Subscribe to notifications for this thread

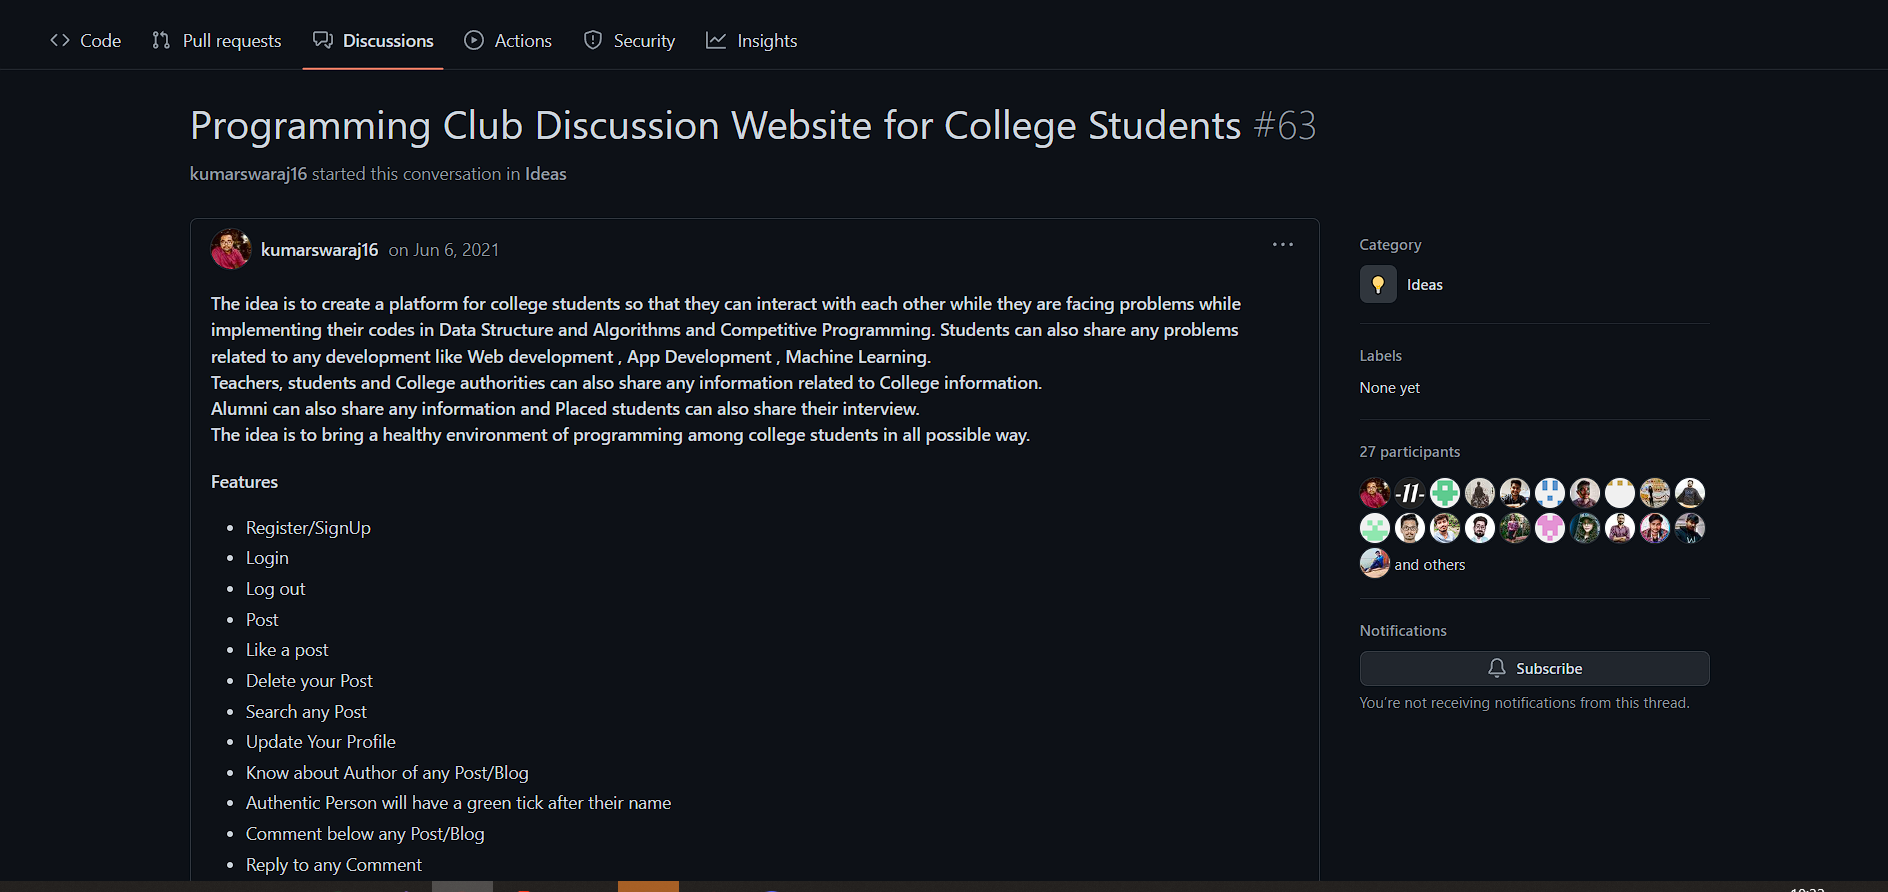pyautogui.click(x=1534, y=668)
